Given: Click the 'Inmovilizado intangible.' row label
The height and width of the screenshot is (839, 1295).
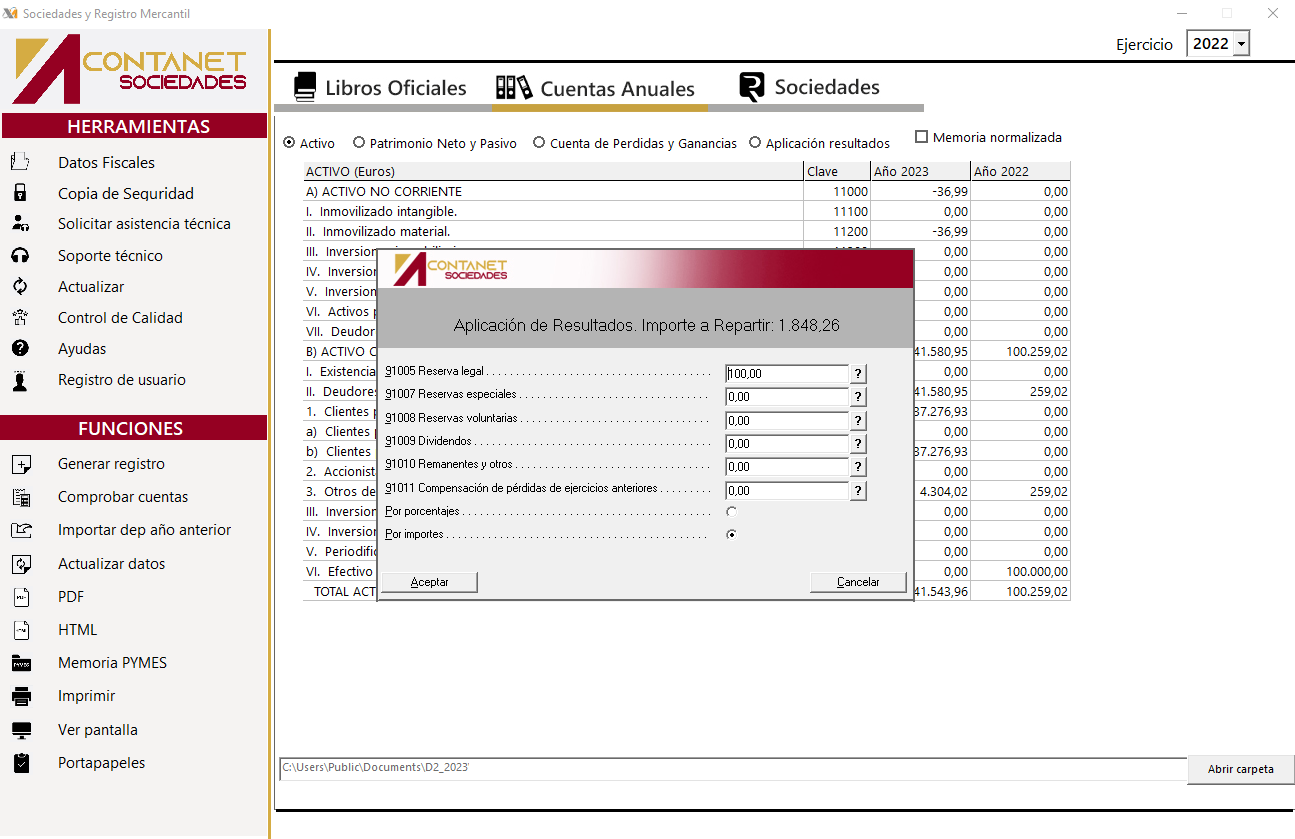Looking at the screenshot, I should (x=381, y=211).
